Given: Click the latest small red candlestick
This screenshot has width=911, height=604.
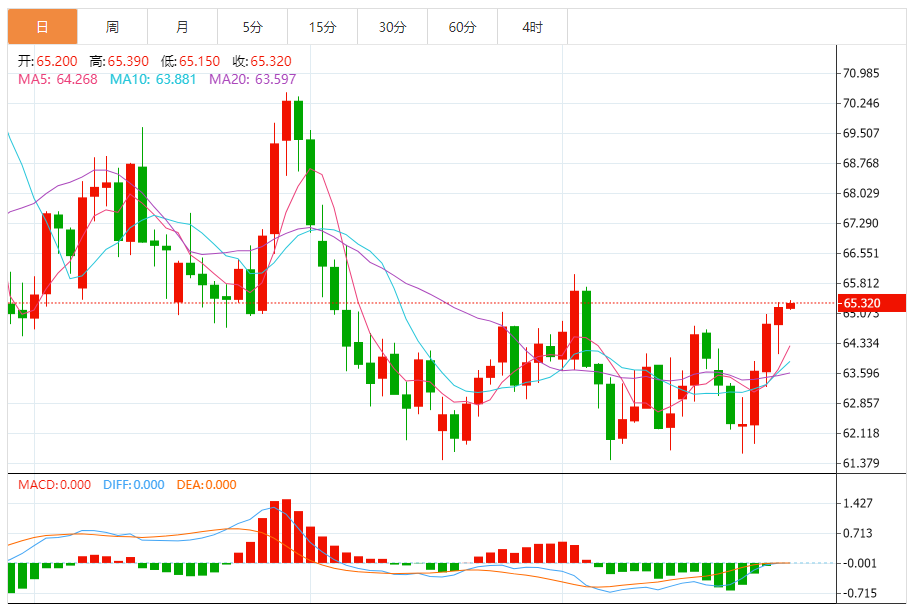Looking at the screenshot, I should (791, 305).
